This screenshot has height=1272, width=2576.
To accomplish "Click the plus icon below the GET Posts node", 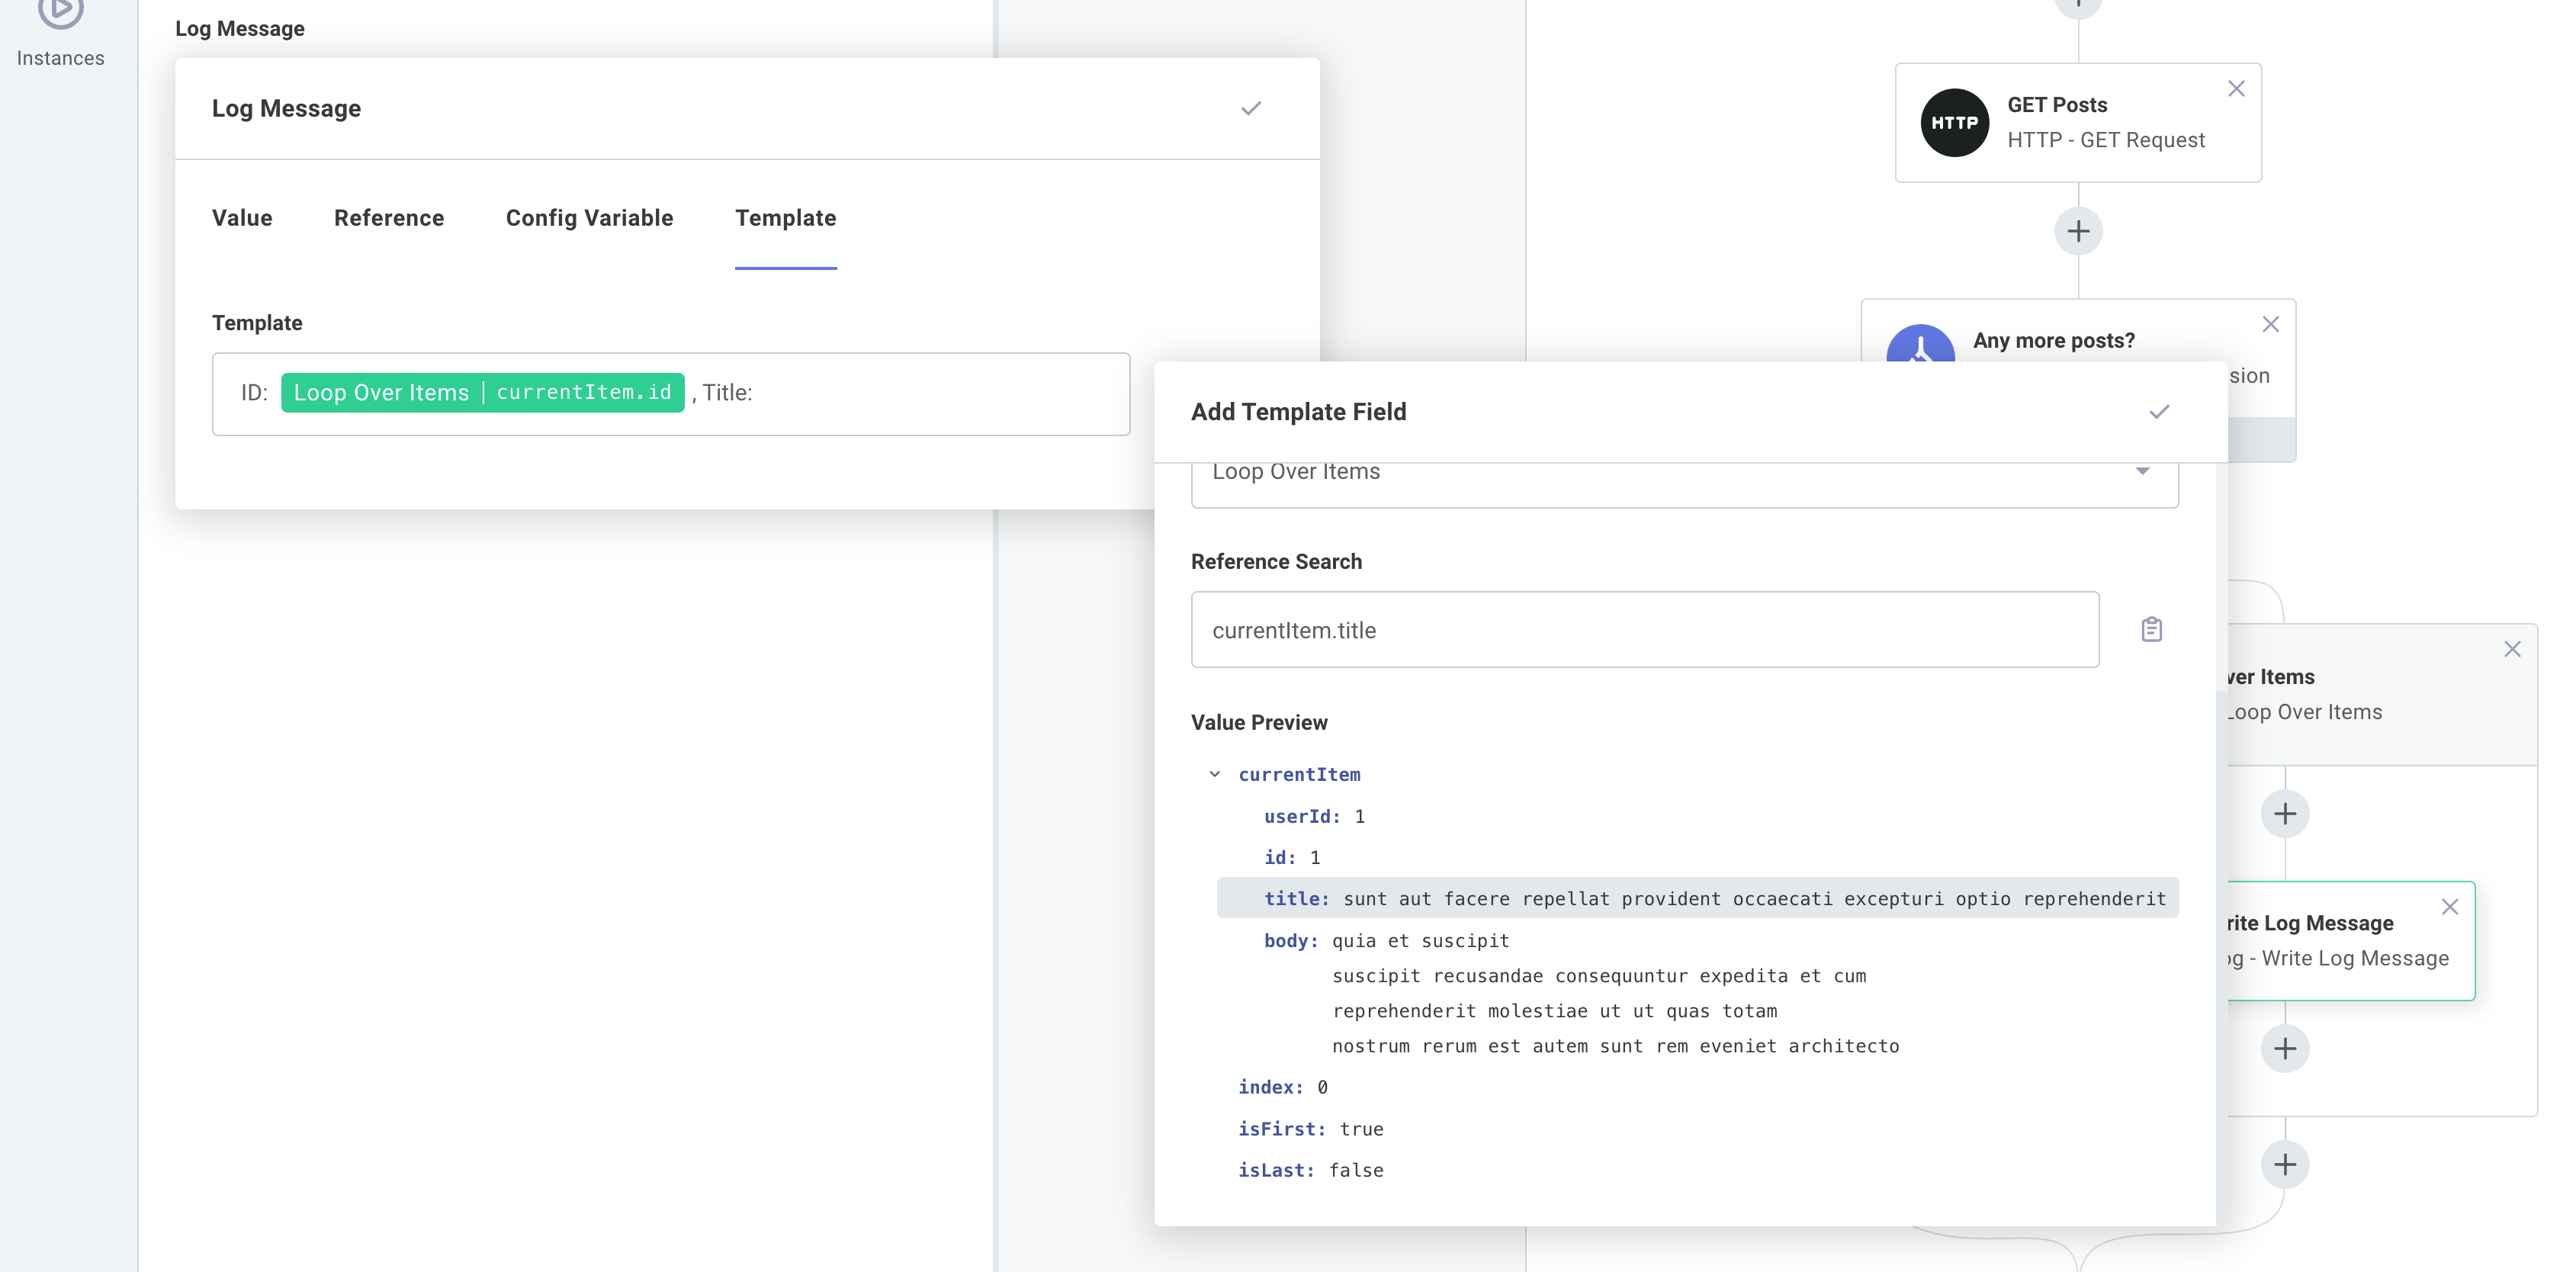I will 2077,230.
